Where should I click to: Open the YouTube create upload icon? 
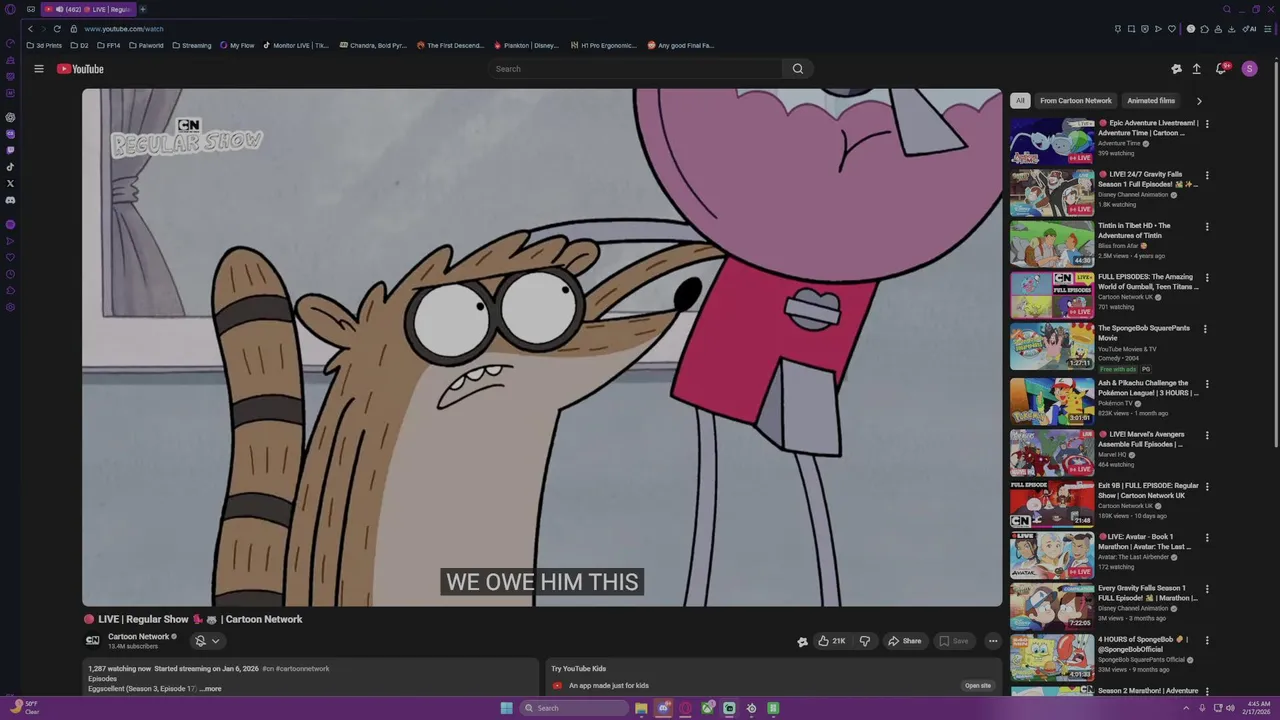(1196, 69)
